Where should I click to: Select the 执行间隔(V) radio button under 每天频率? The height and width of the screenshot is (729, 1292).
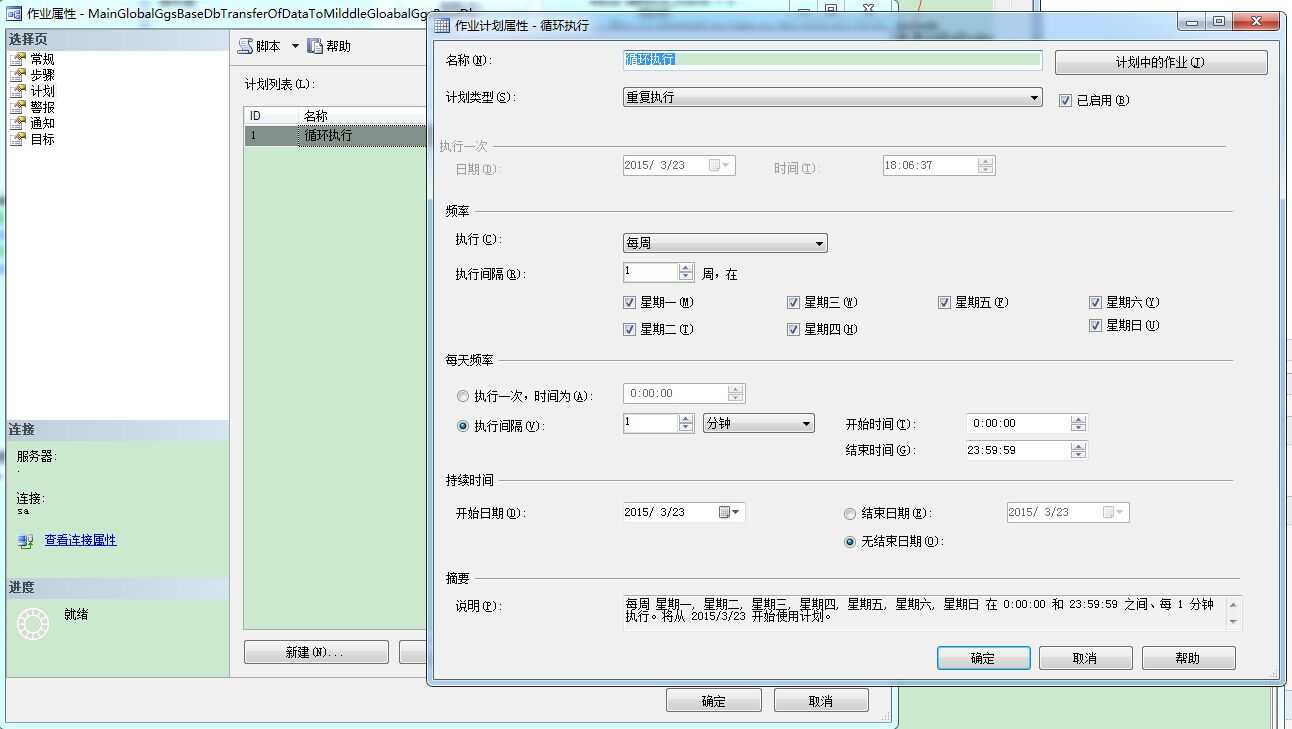click(462, 426)
